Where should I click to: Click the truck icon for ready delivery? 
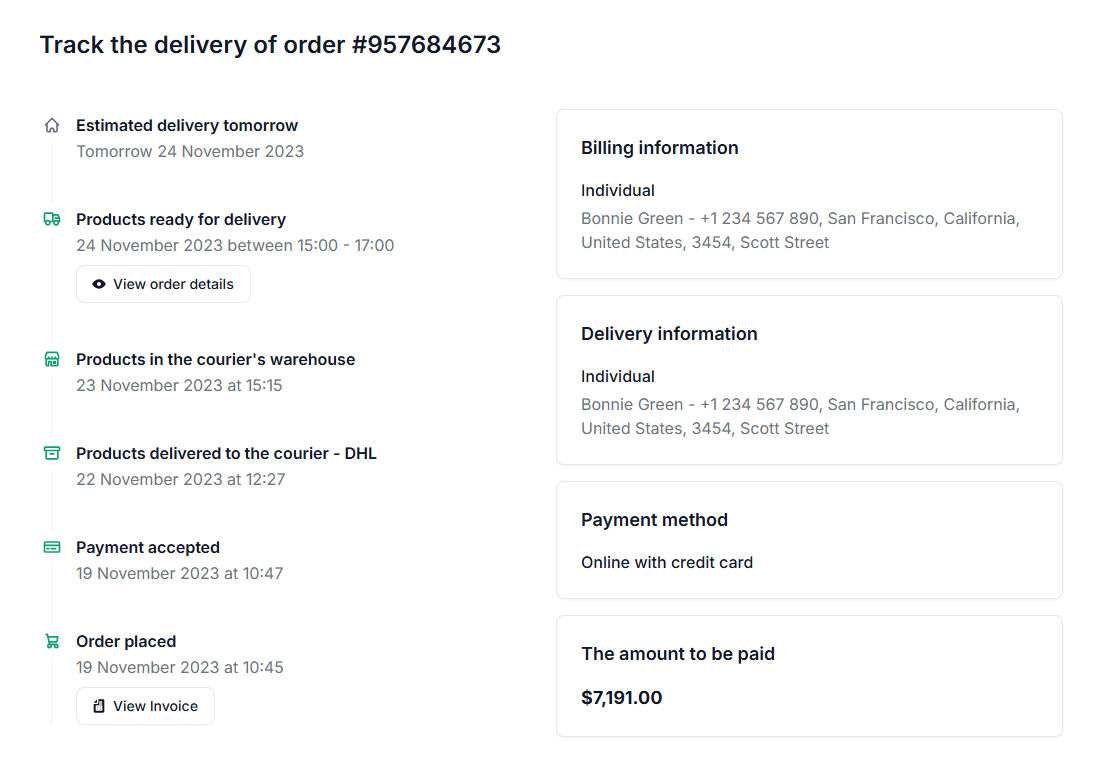(x=52, y=219)
